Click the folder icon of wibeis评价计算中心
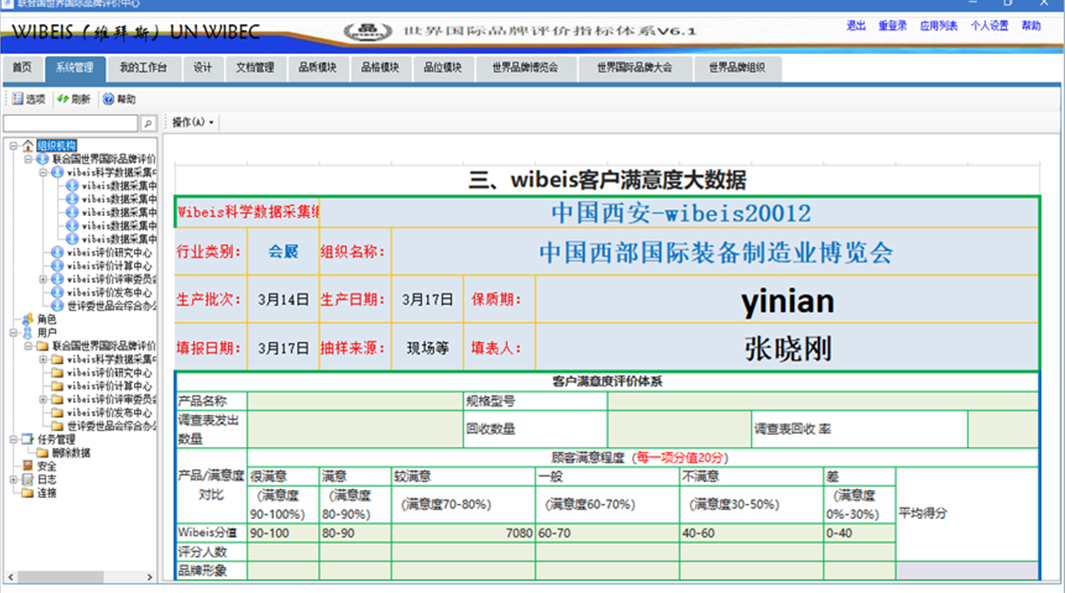Viewport: 1065px width, 593px height. point(58,386)
